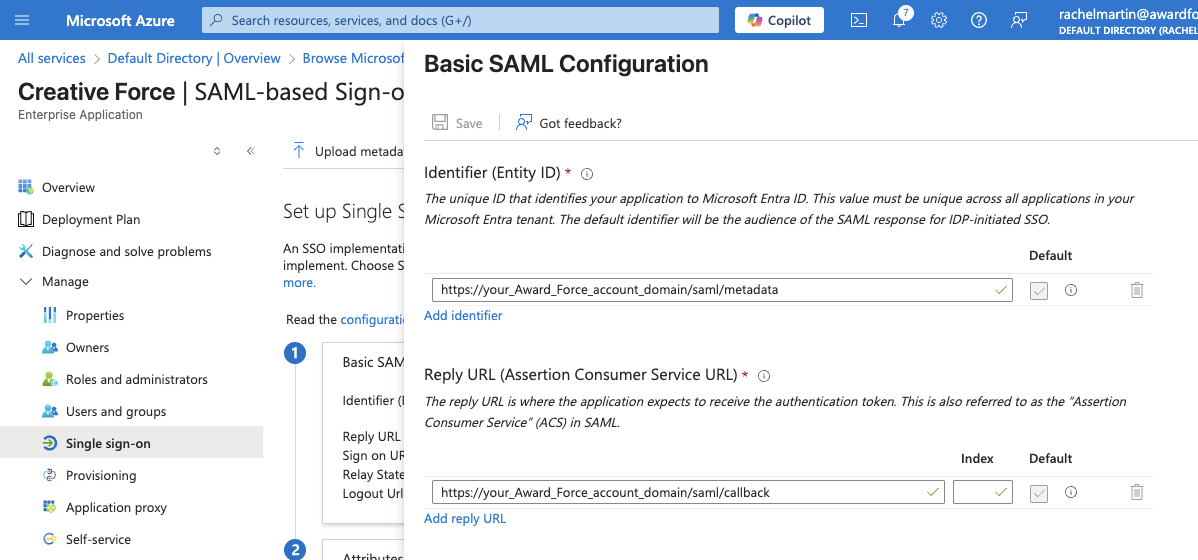Click the Microsoft Azure home logo
This screenshot has height=560, width=1198.
[120, 21]
